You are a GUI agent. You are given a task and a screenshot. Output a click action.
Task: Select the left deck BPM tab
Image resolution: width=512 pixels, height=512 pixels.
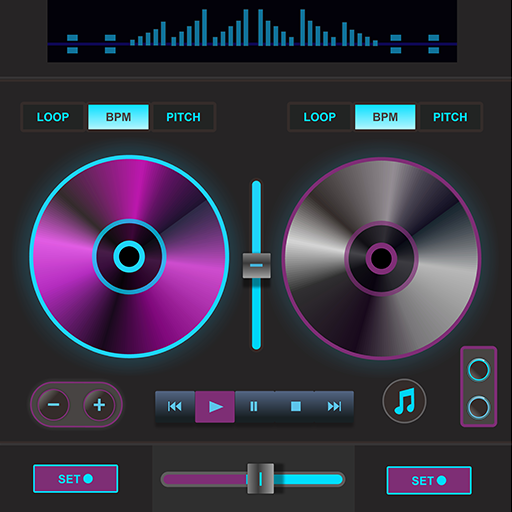[118, 117]
